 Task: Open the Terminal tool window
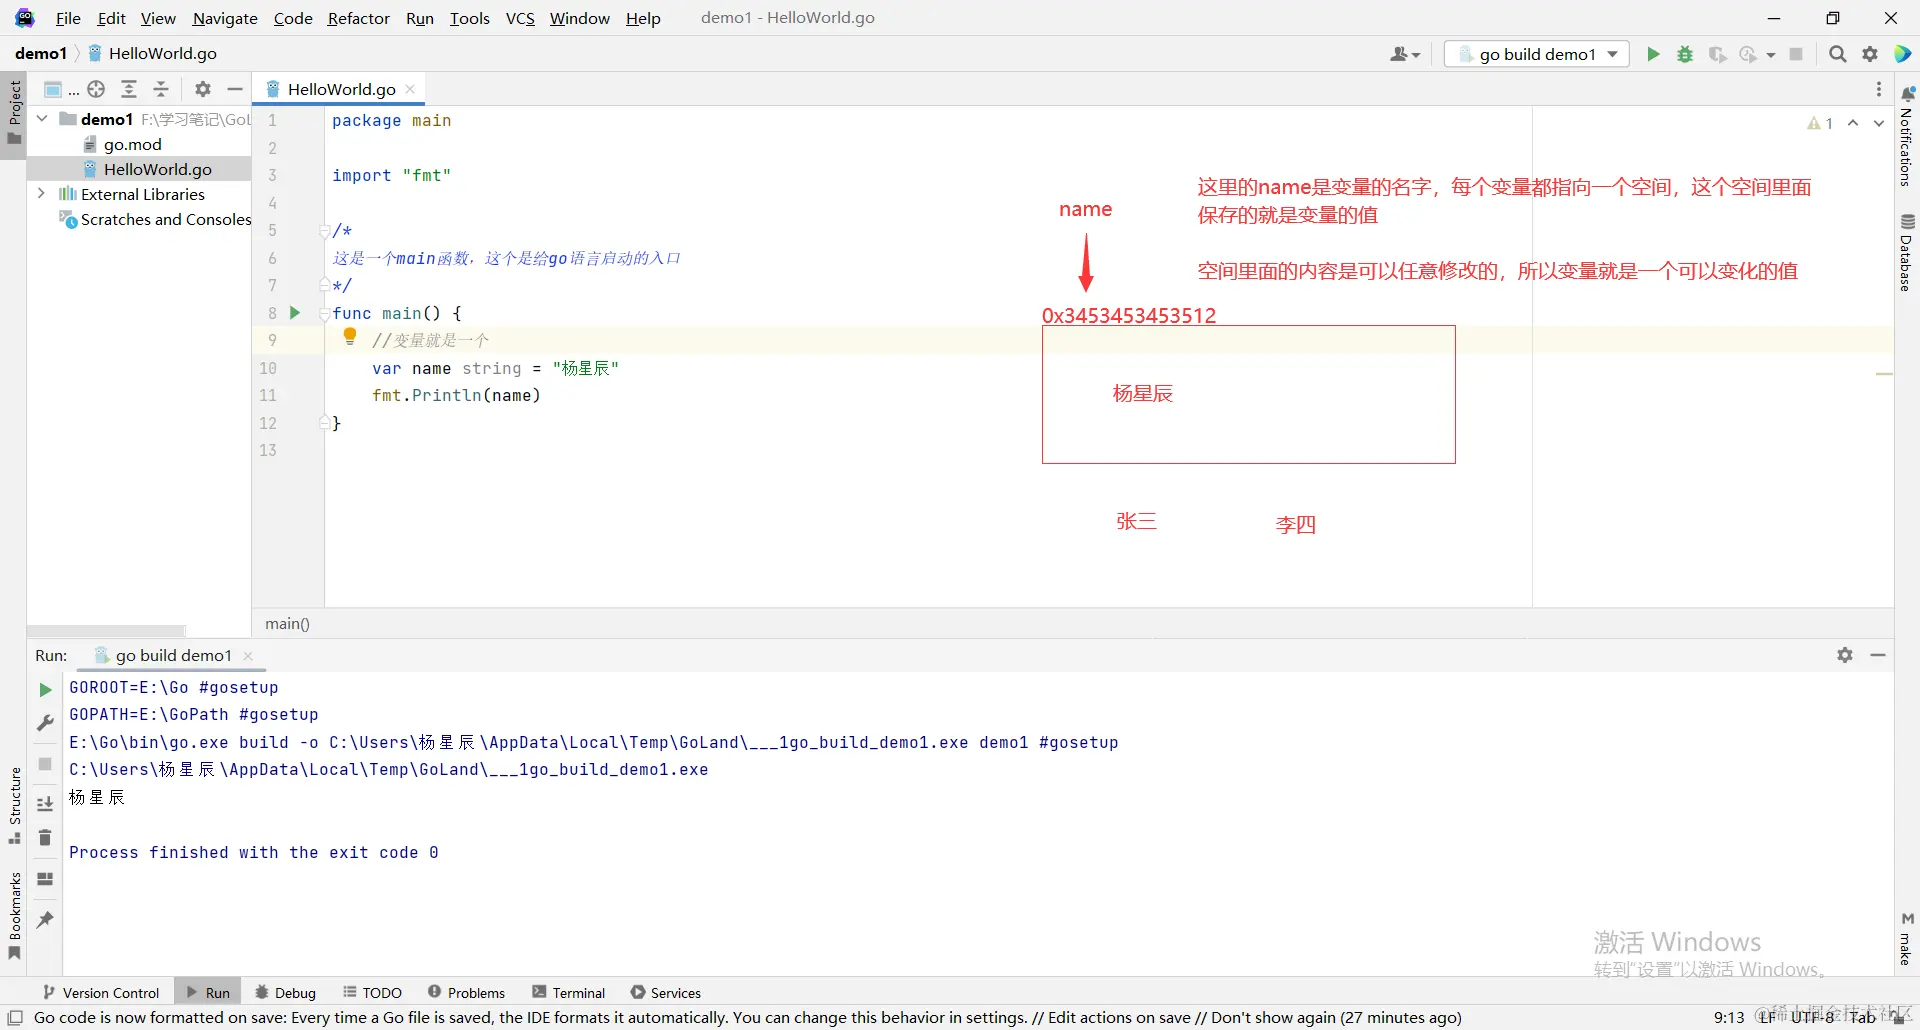(x=568, y=992)
